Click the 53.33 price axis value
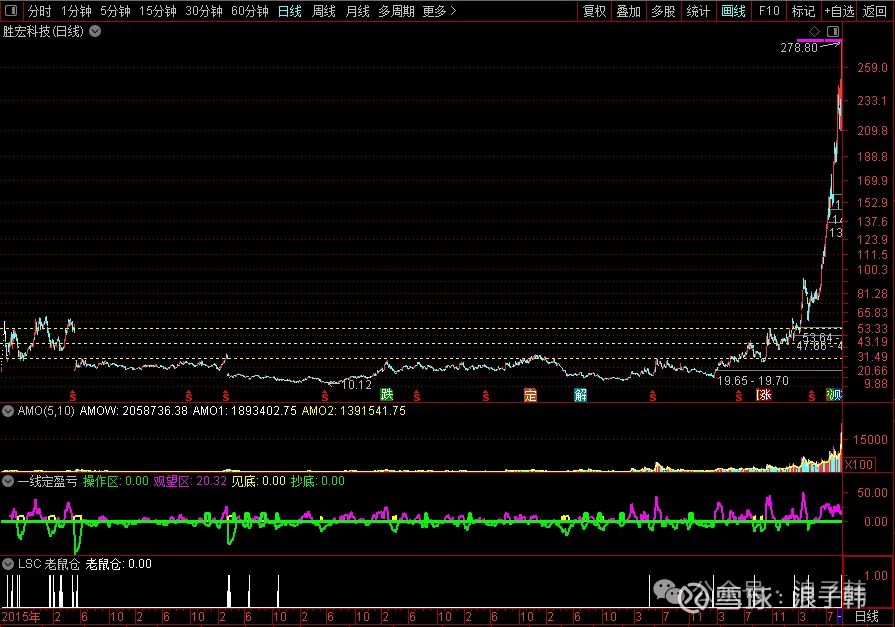The width and height of the screenshot is (895, 627). click(872, 329)
